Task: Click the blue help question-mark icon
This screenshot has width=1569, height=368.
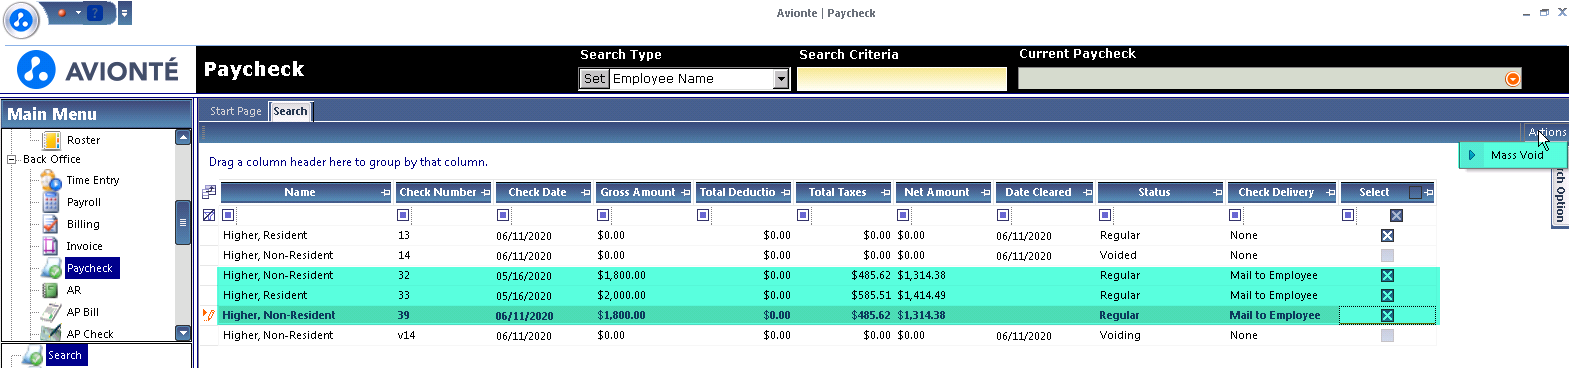Action: [95, 13]
